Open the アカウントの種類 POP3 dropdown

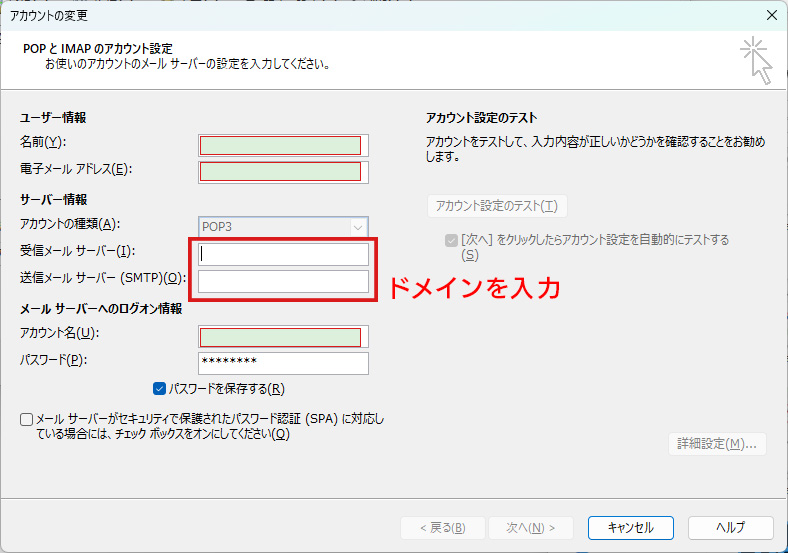(283, 227)
